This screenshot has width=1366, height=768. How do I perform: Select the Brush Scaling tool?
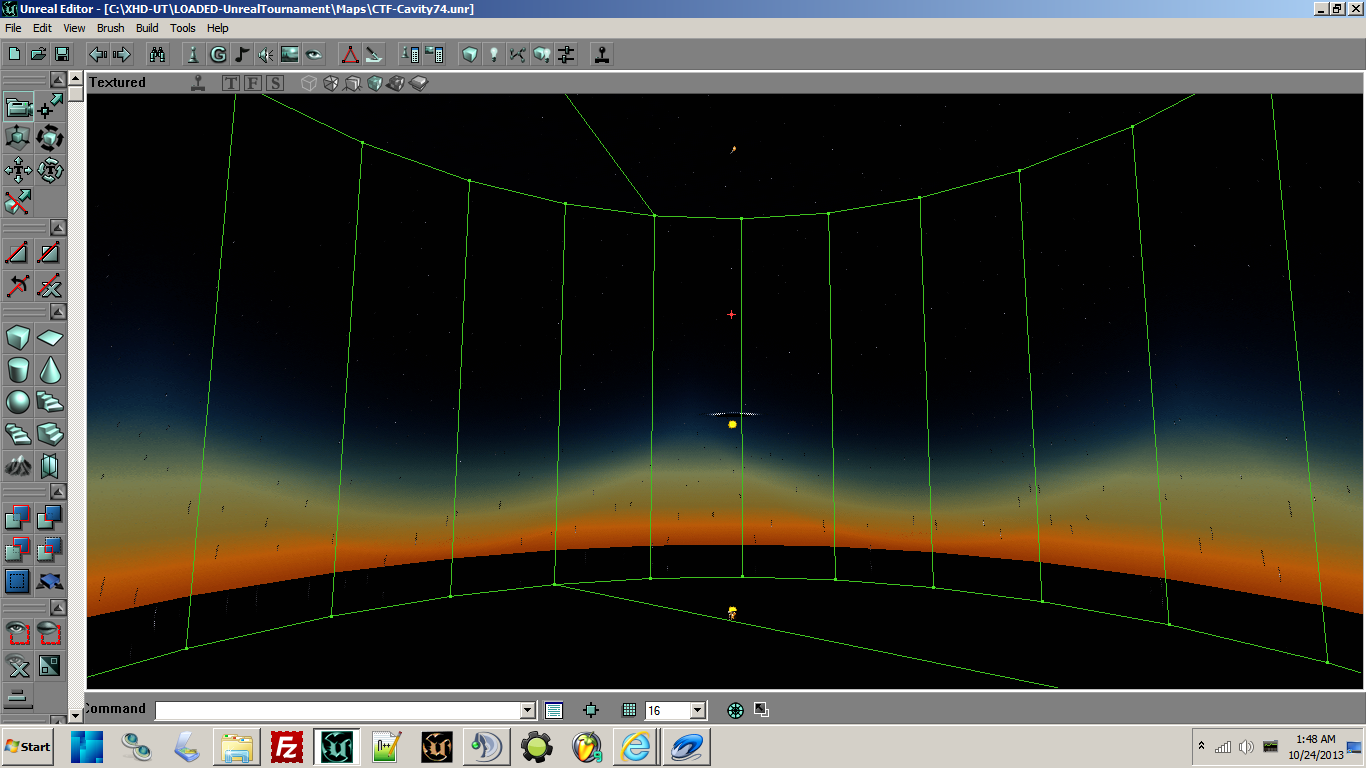coord(18,138)
